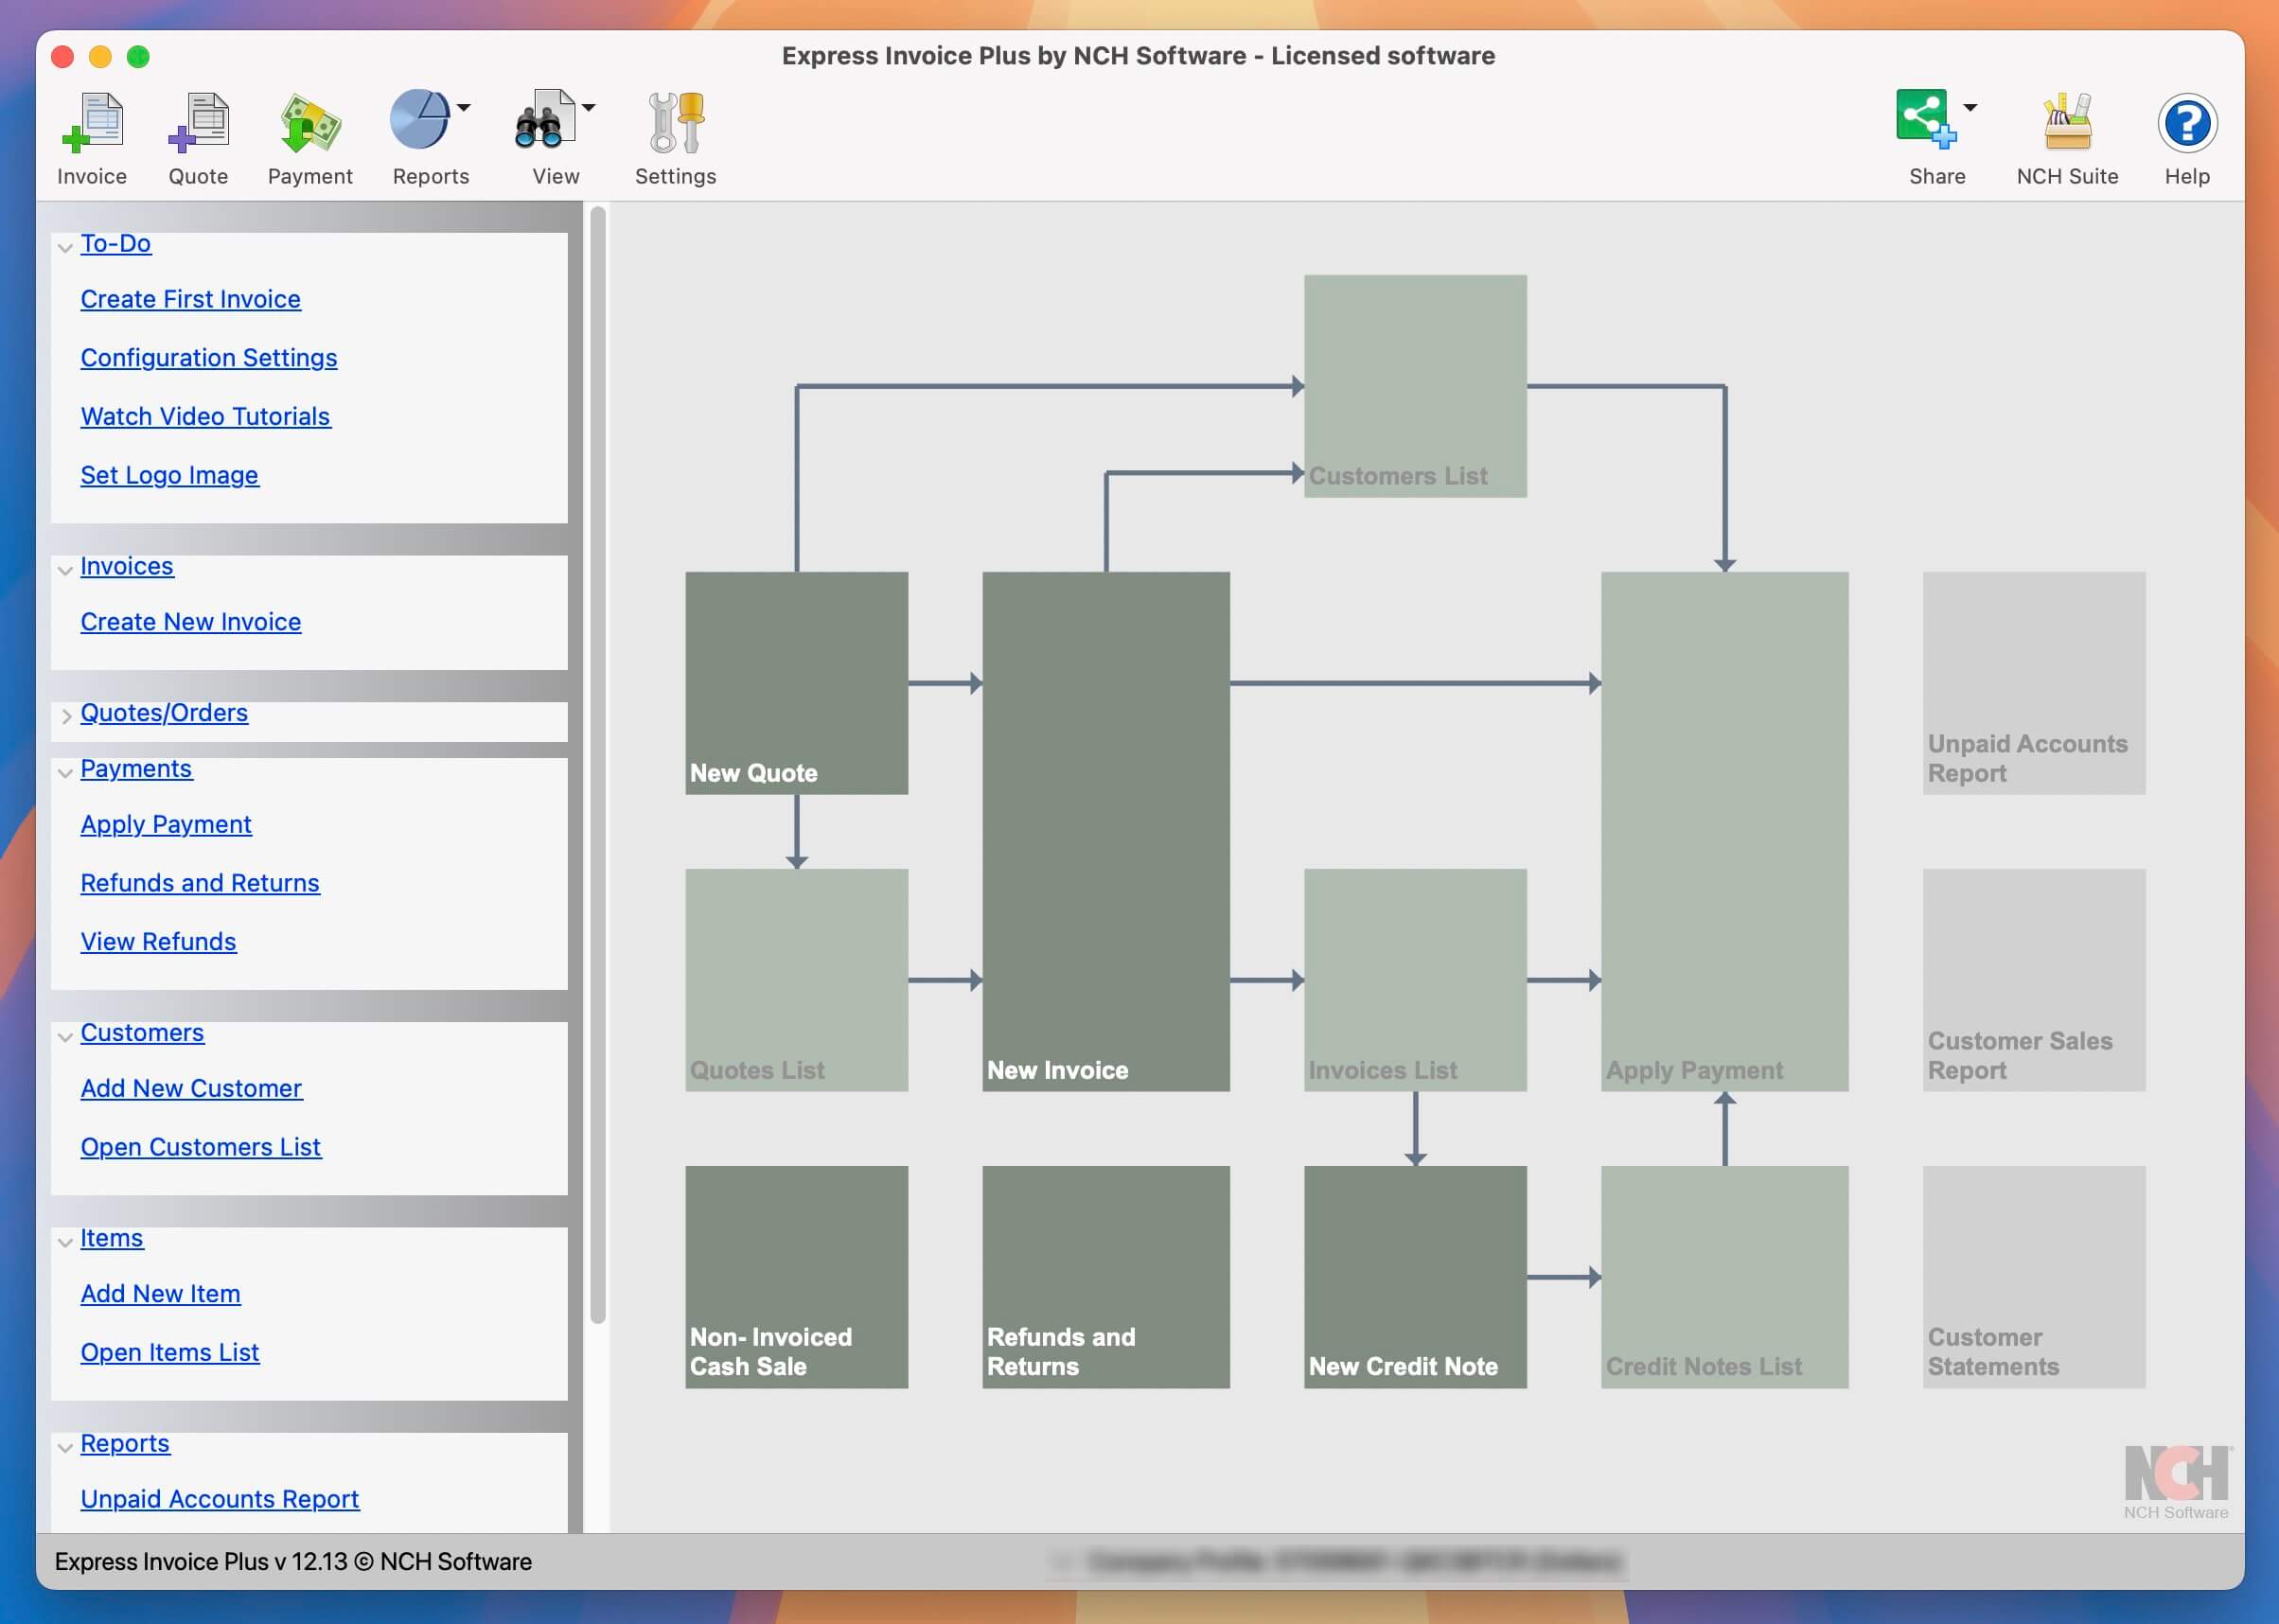Collapse the Reports sidebar section chevron
2279x1624 pixels.
65,1447
